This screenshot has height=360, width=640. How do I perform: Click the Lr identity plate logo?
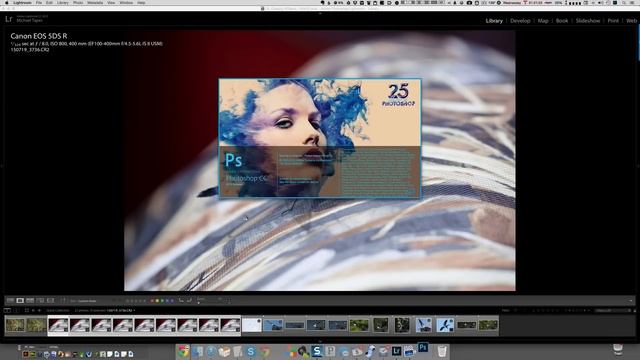coord(9,19)
